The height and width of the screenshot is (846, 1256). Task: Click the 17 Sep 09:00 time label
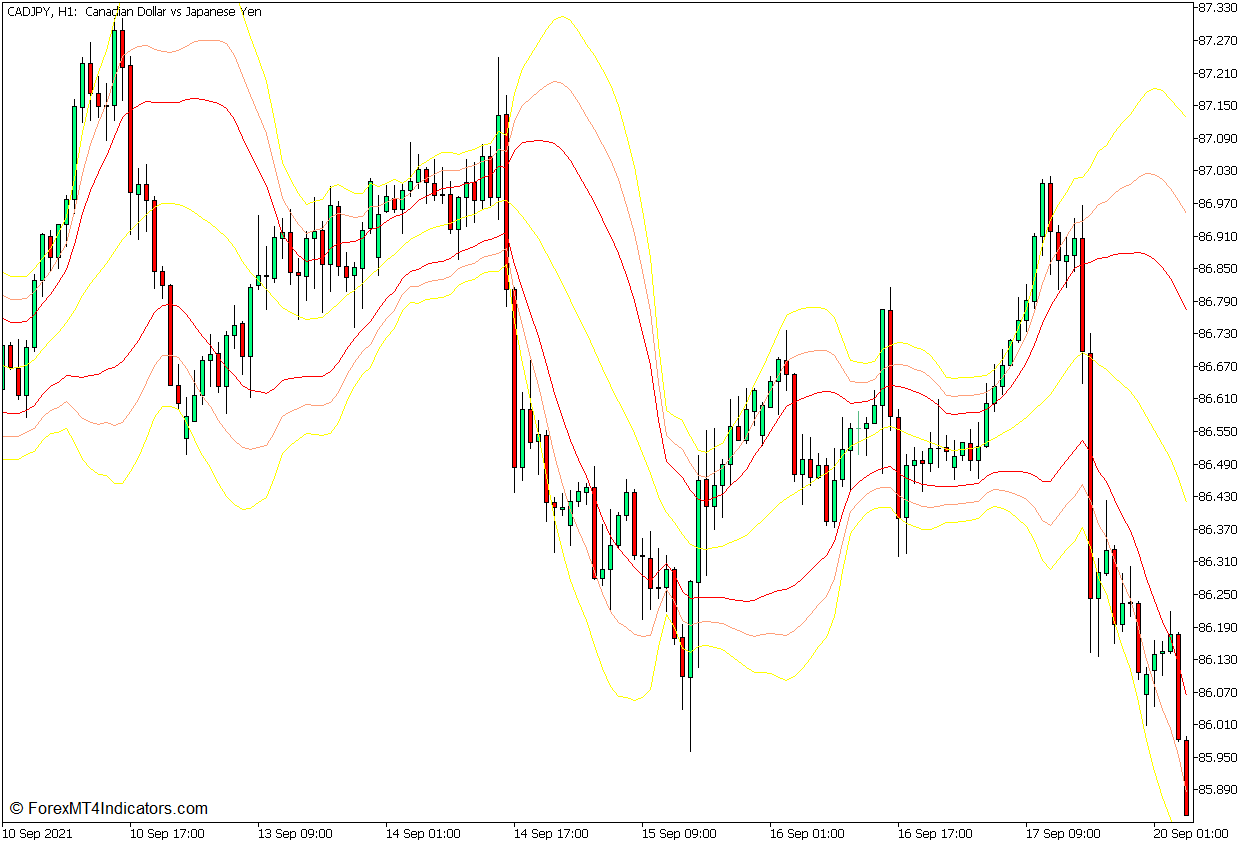[1063, 833]
